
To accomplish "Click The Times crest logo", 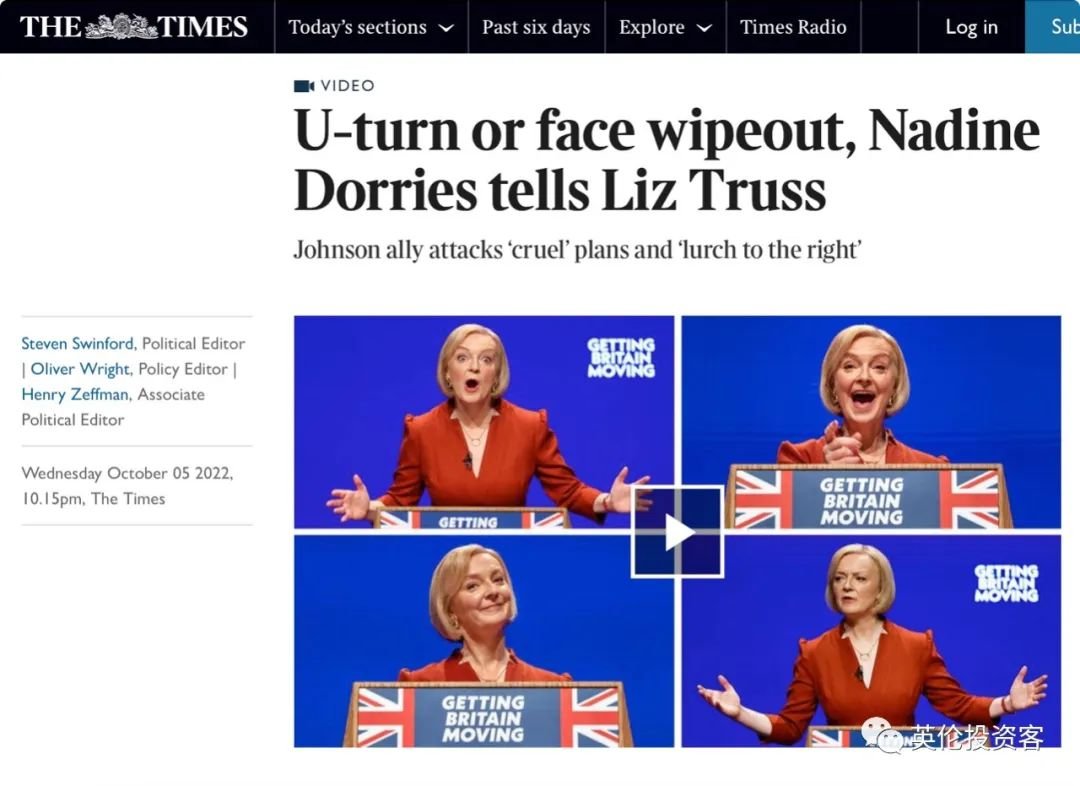I will click(121, 26).
